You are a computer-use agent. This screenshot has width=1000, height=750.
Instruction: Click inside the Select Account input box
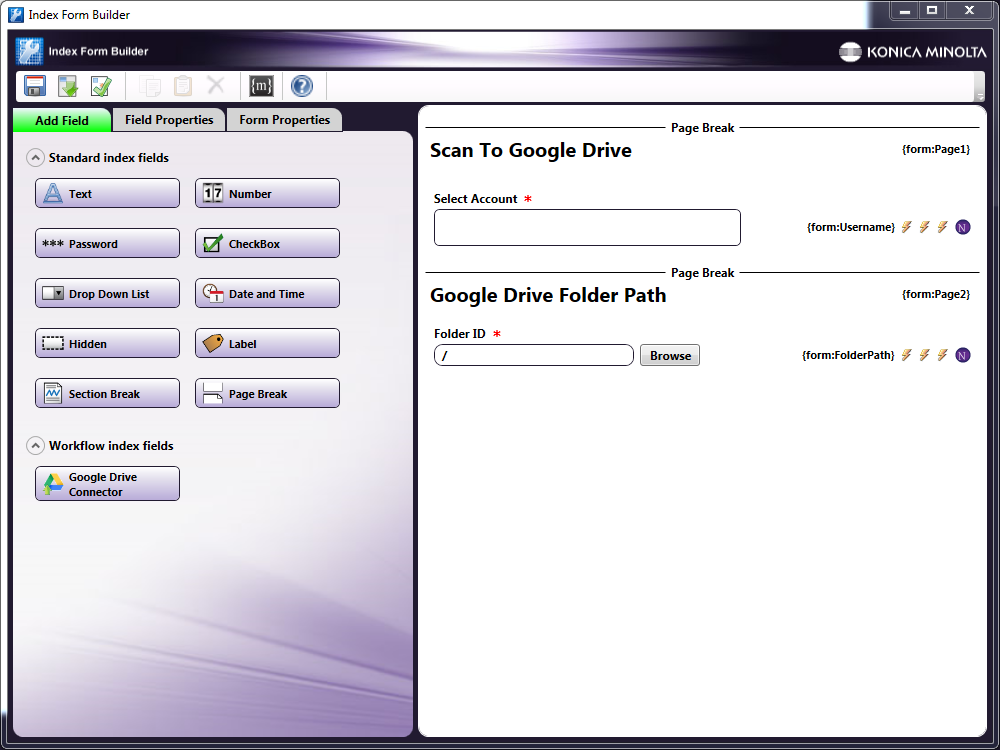(x=587, y=228)
